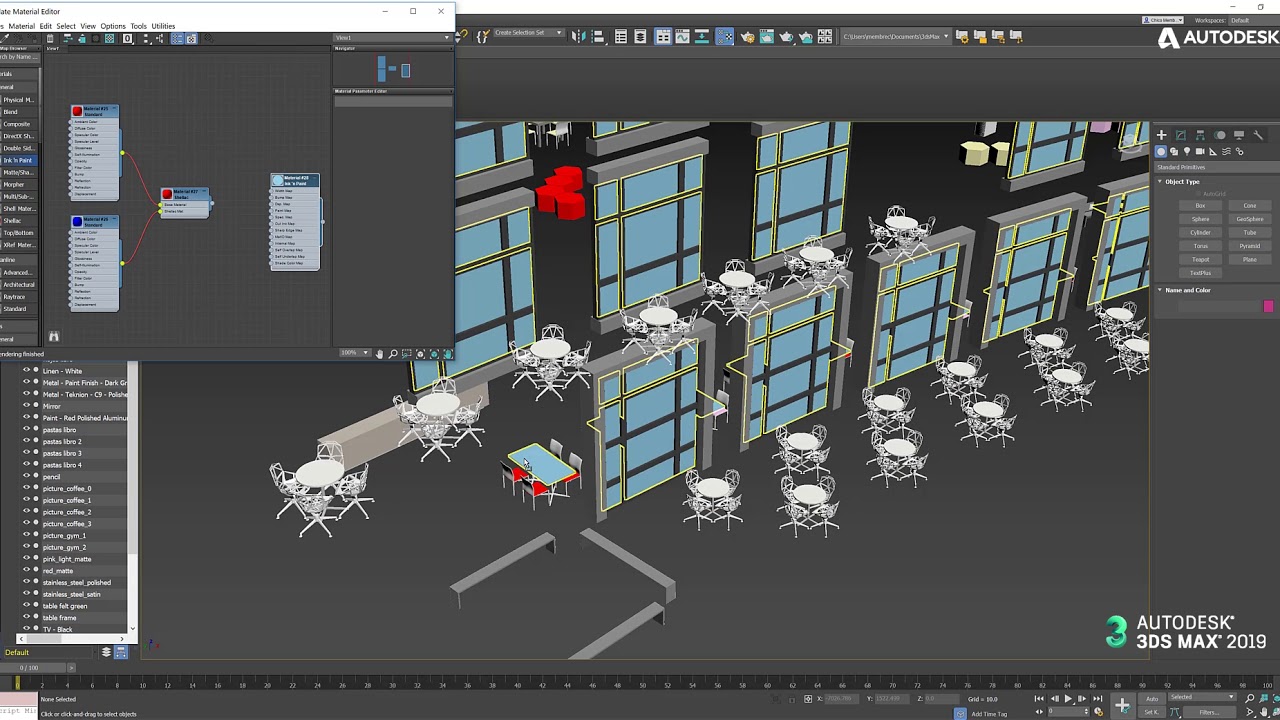This screenshot has height=720, width=1280.
Task: Click the pink object color swatch
Action: pyautogui.click(x=1268, y=306)
